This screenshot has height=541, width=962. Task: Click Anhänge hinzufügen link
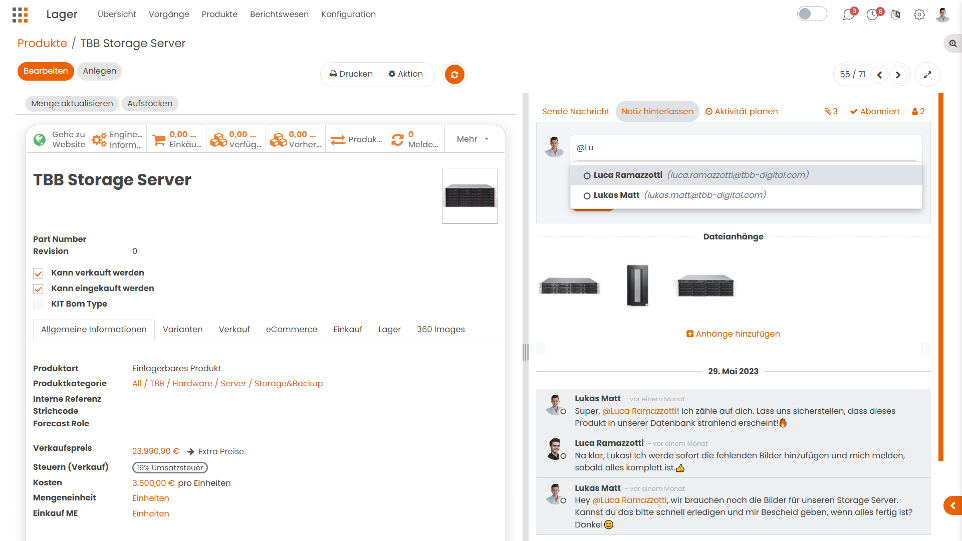pos(733,334)
